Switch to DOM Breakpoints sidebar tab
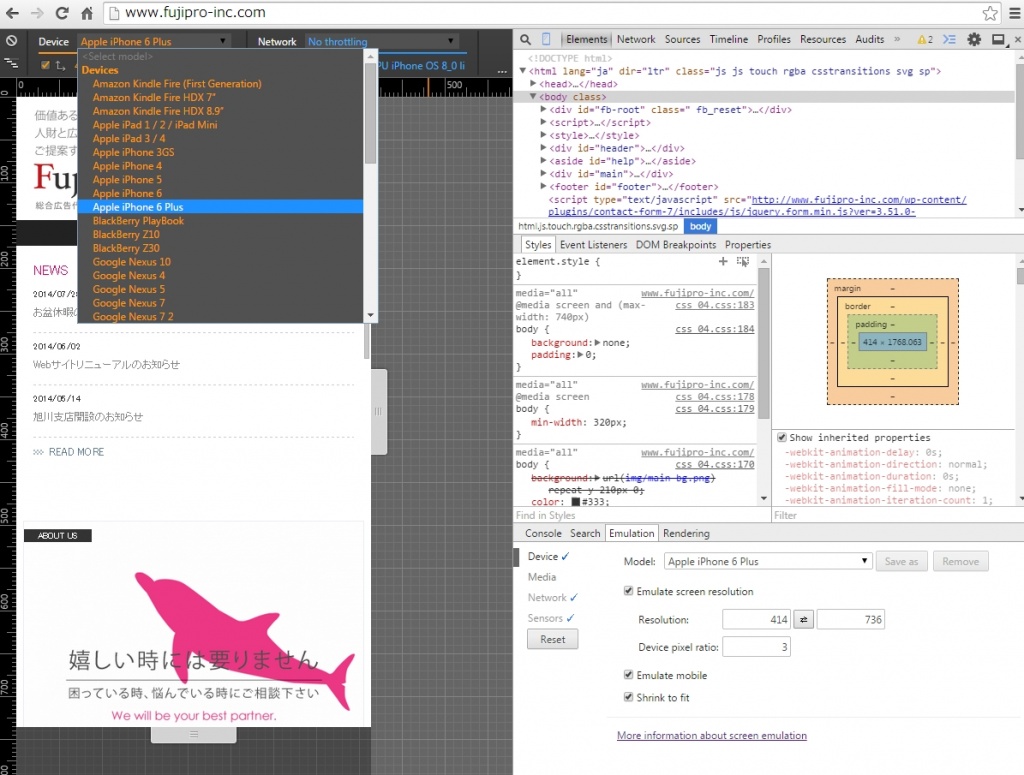Screen dimensions: 1024x775 [676, 245]
